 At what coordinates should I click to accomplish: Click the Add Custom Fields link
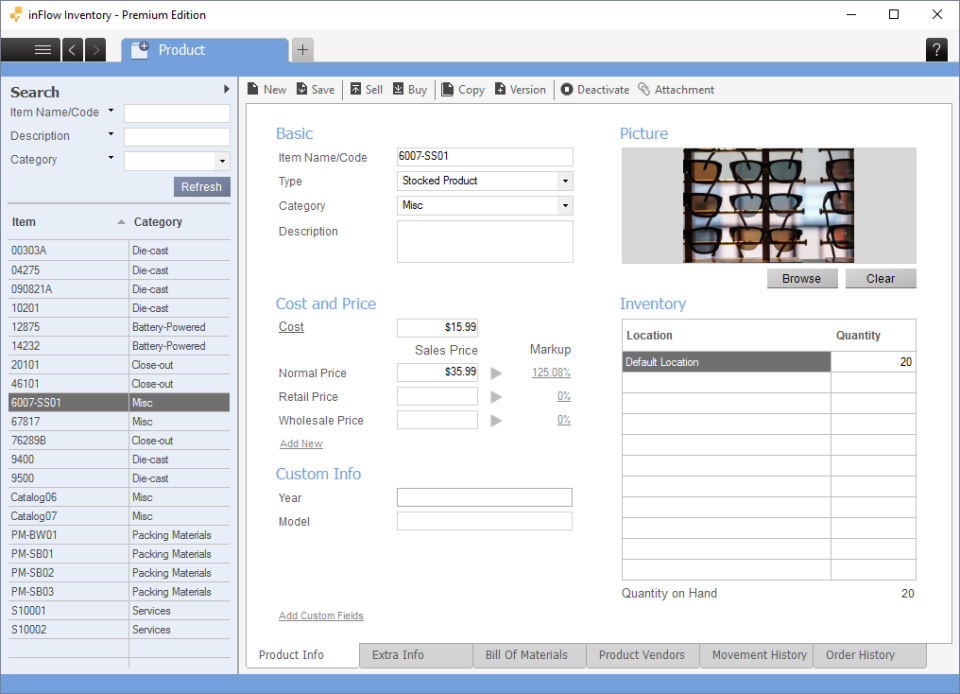tap(321, 616)
